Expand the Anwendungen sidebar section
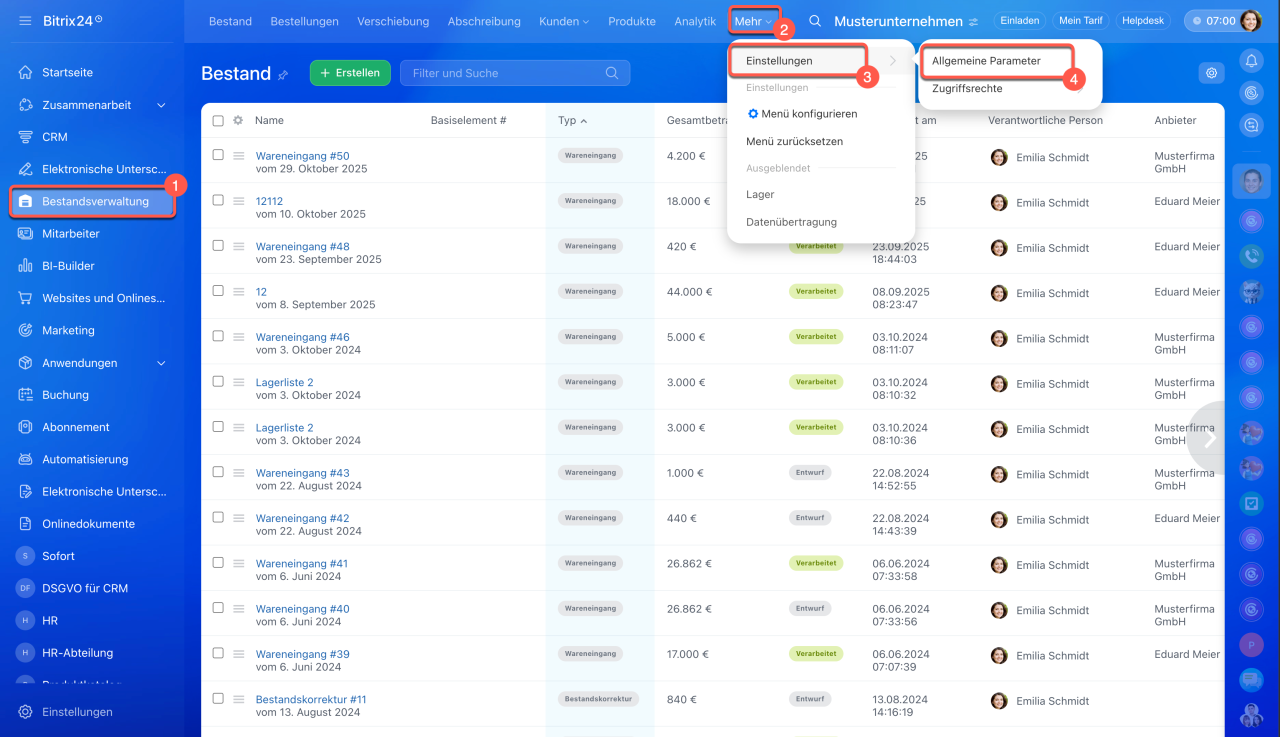 [161, 363]
